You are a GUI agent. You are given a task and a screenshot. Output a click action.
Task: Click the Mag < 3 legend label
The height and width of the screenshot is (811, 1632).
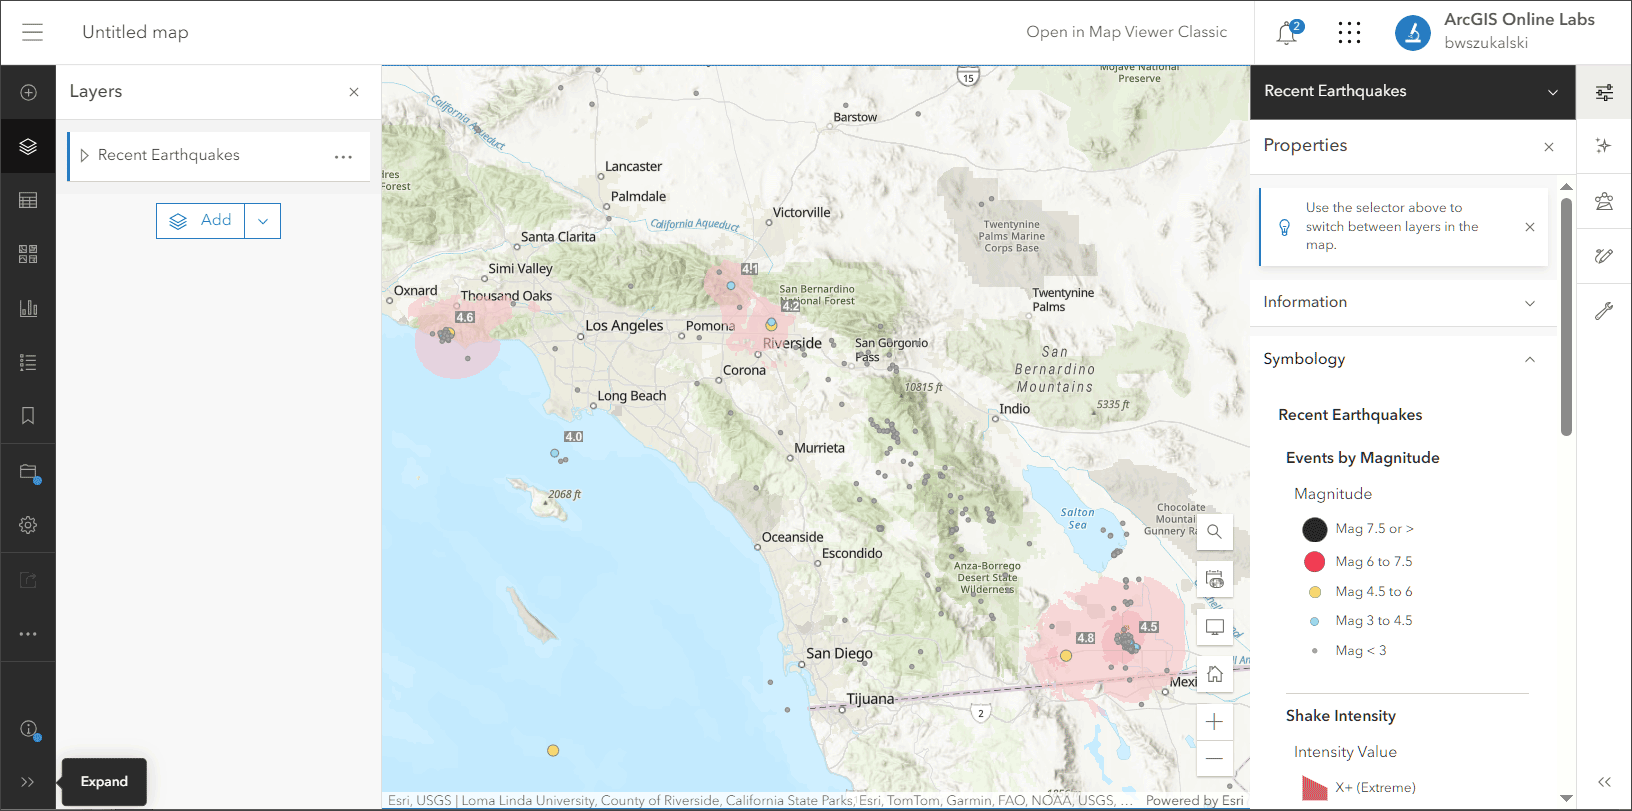coord(1360,651)
